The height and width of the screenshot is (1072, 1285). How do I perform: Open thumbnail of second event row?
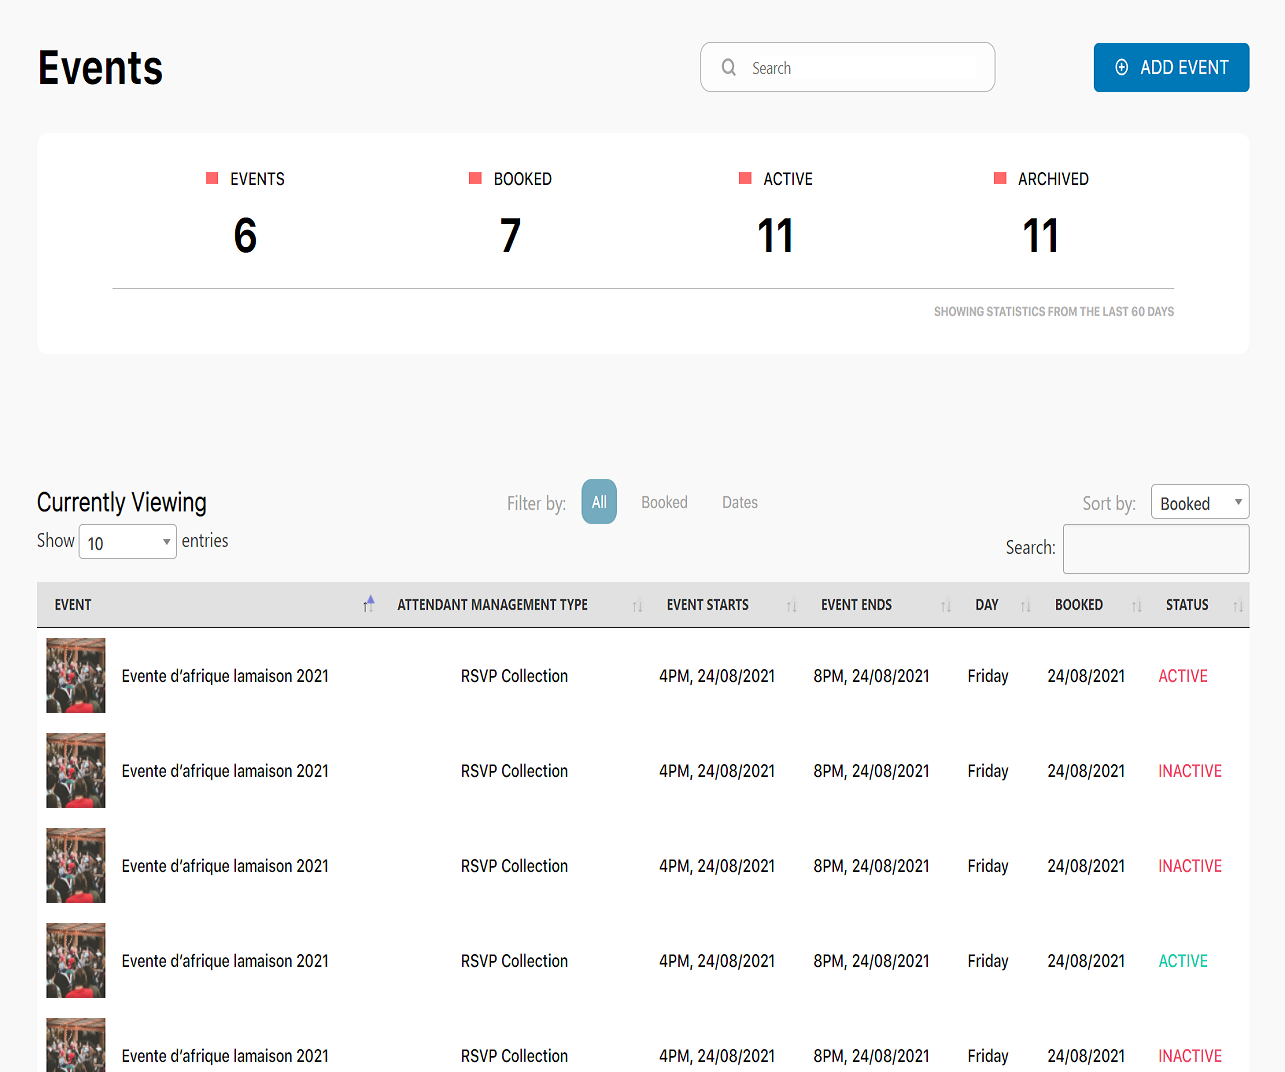click(x=76, y=771)
